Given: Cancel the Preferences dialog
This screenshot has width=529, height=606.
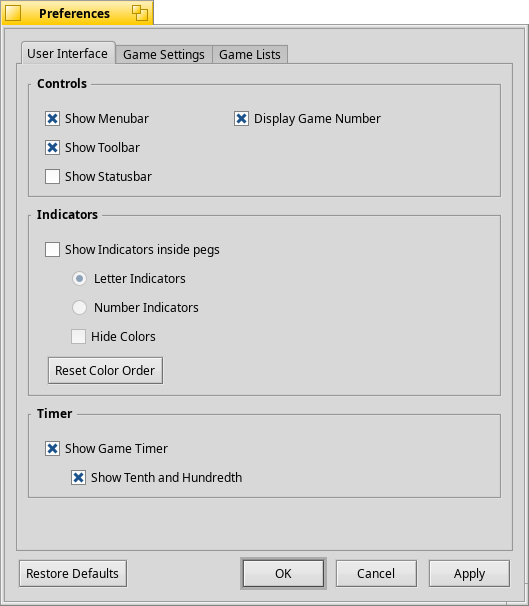Looking at the screenshot, I should 376,573.
